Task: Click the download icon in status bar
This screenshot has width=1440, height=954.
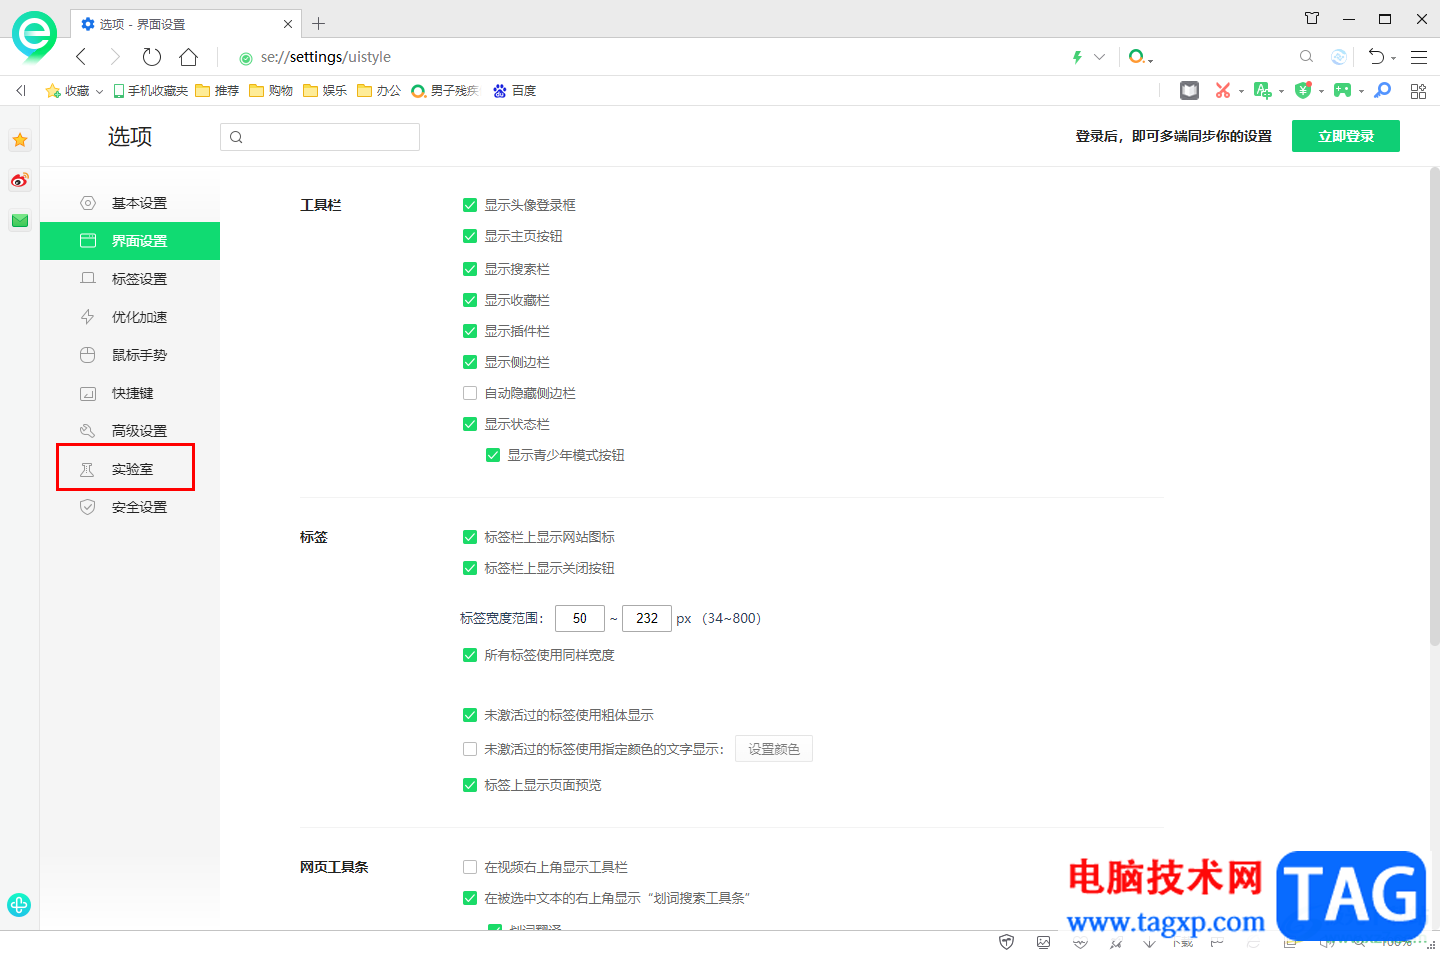Action: coord(1149,944)
